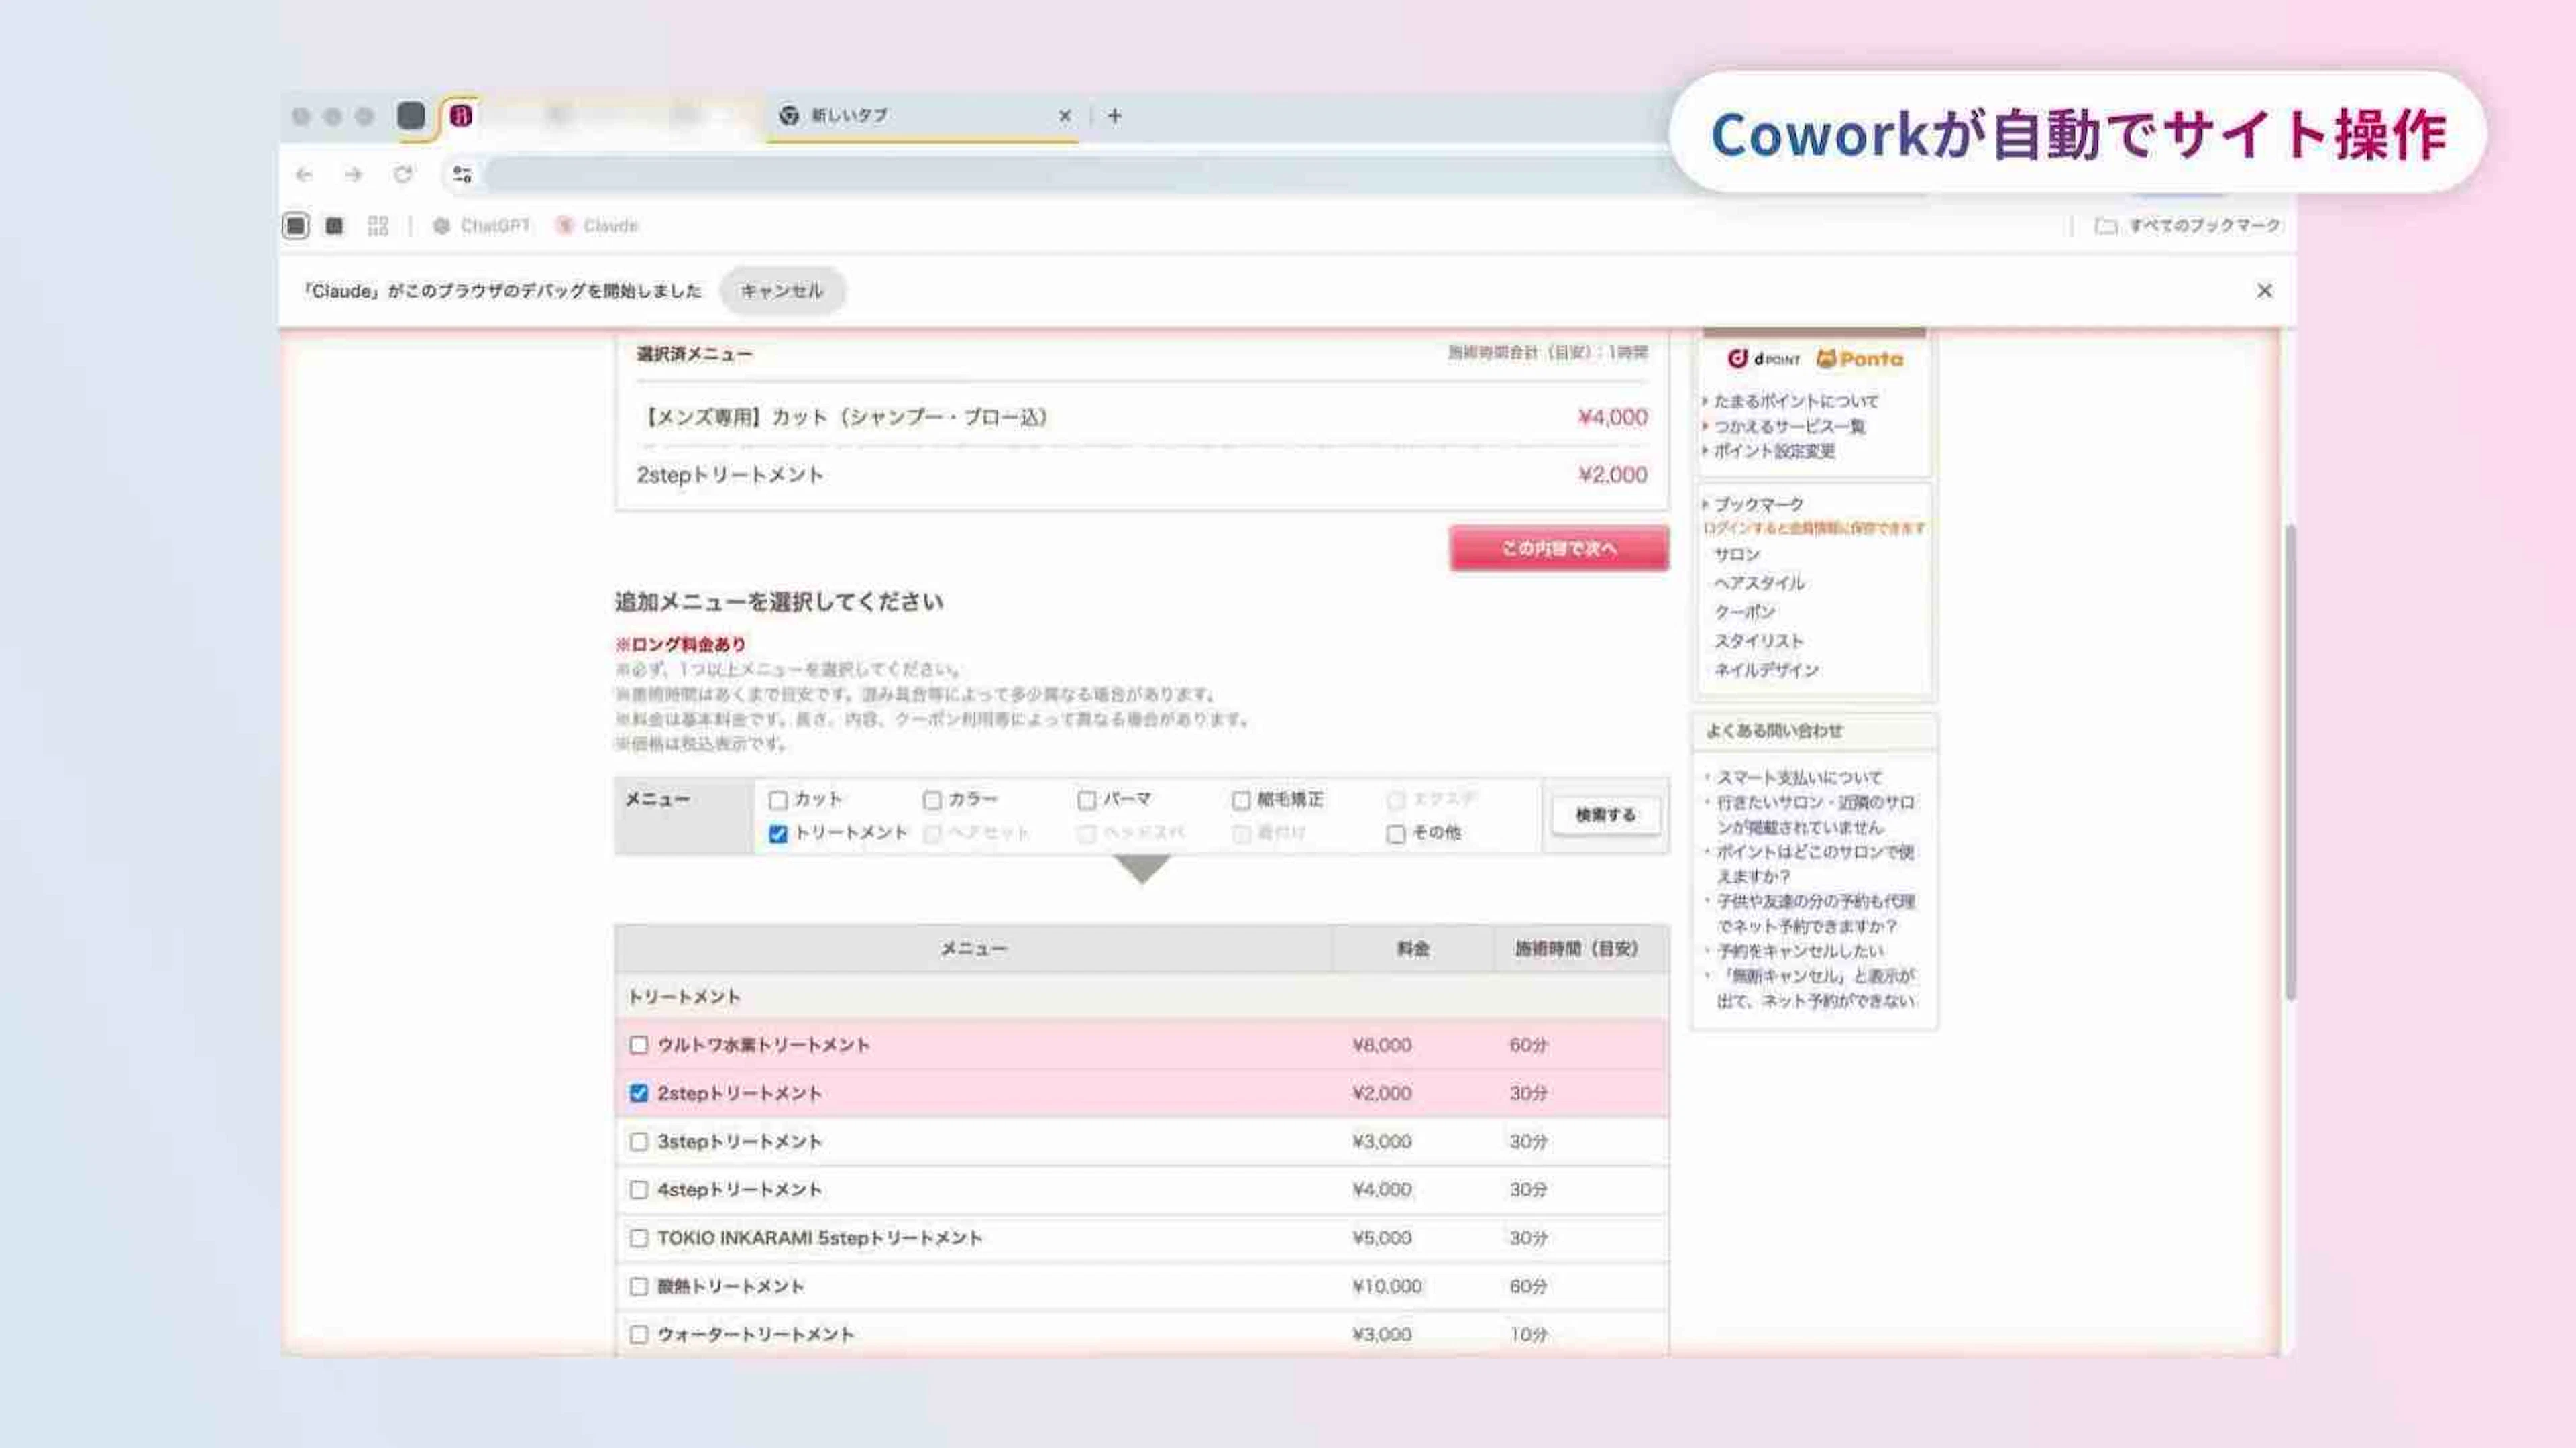2576x1448 pixels.
Task: Click the page vertical scrollbar
Action: click(2289, 760)
